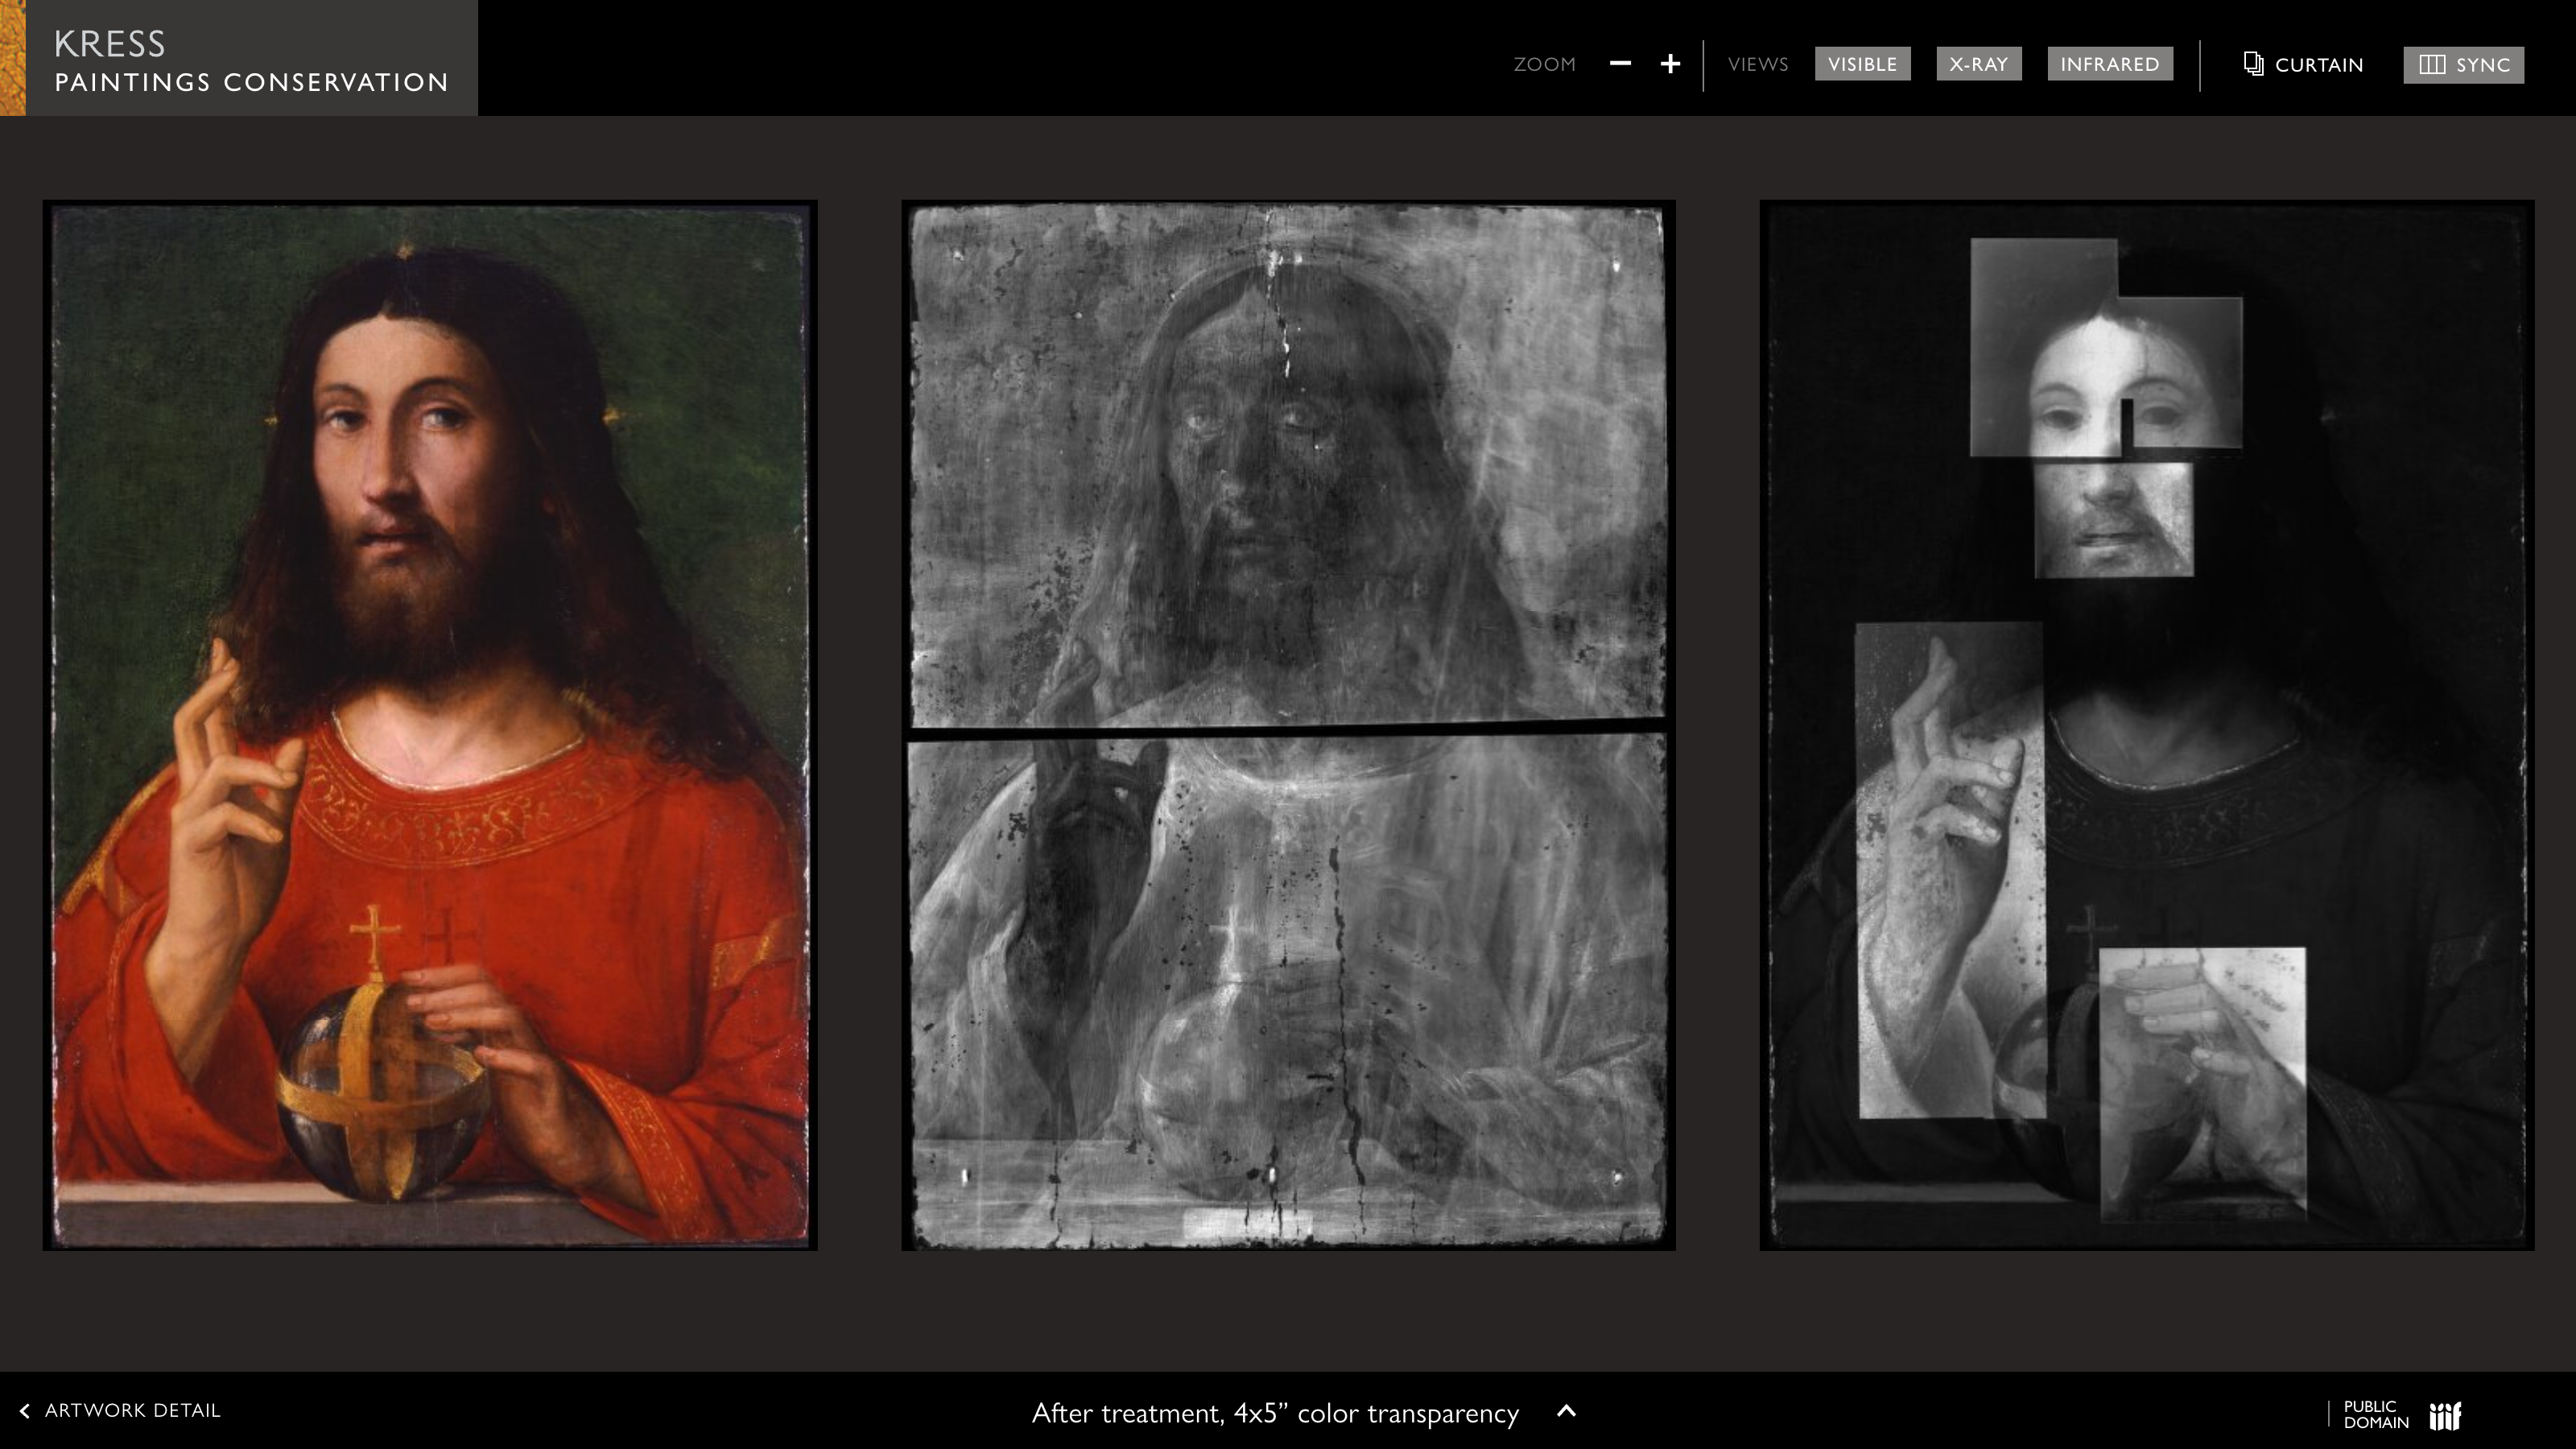Click the Curtain overlapping-pages icon

coord(2253,64)
